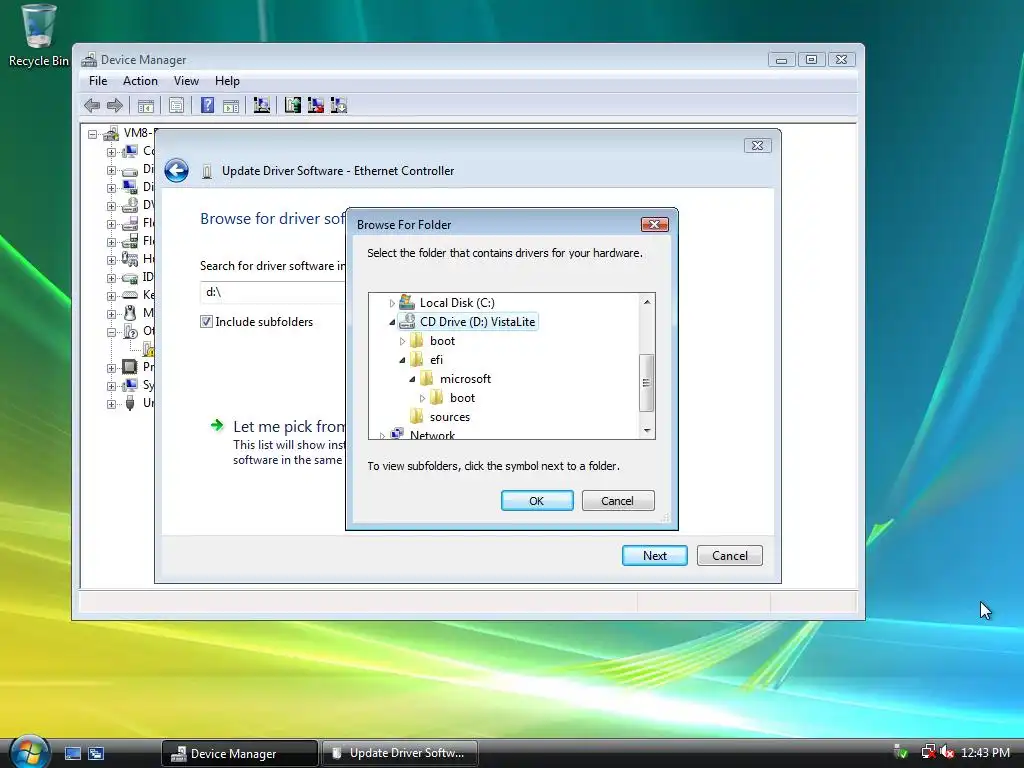Image resolution: width=1024 pixels, height=768 pixels.
Task: Select the Computer category monitor icon in tree
Action: click(x=130, y=152)
